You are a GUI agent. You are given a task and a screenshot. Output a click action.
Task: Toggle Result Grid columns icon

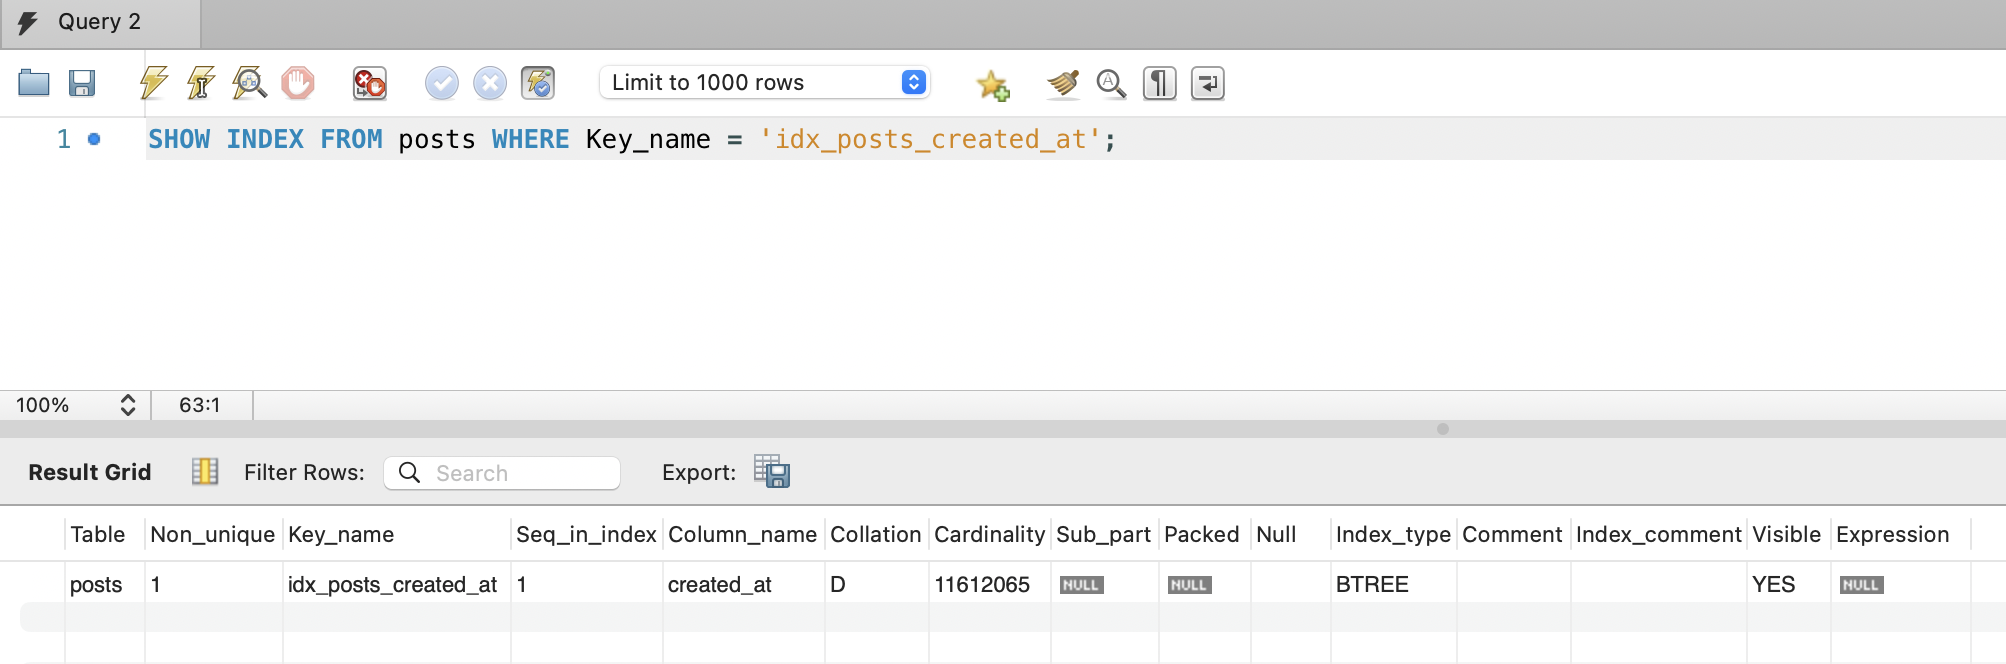coord(205,472)
